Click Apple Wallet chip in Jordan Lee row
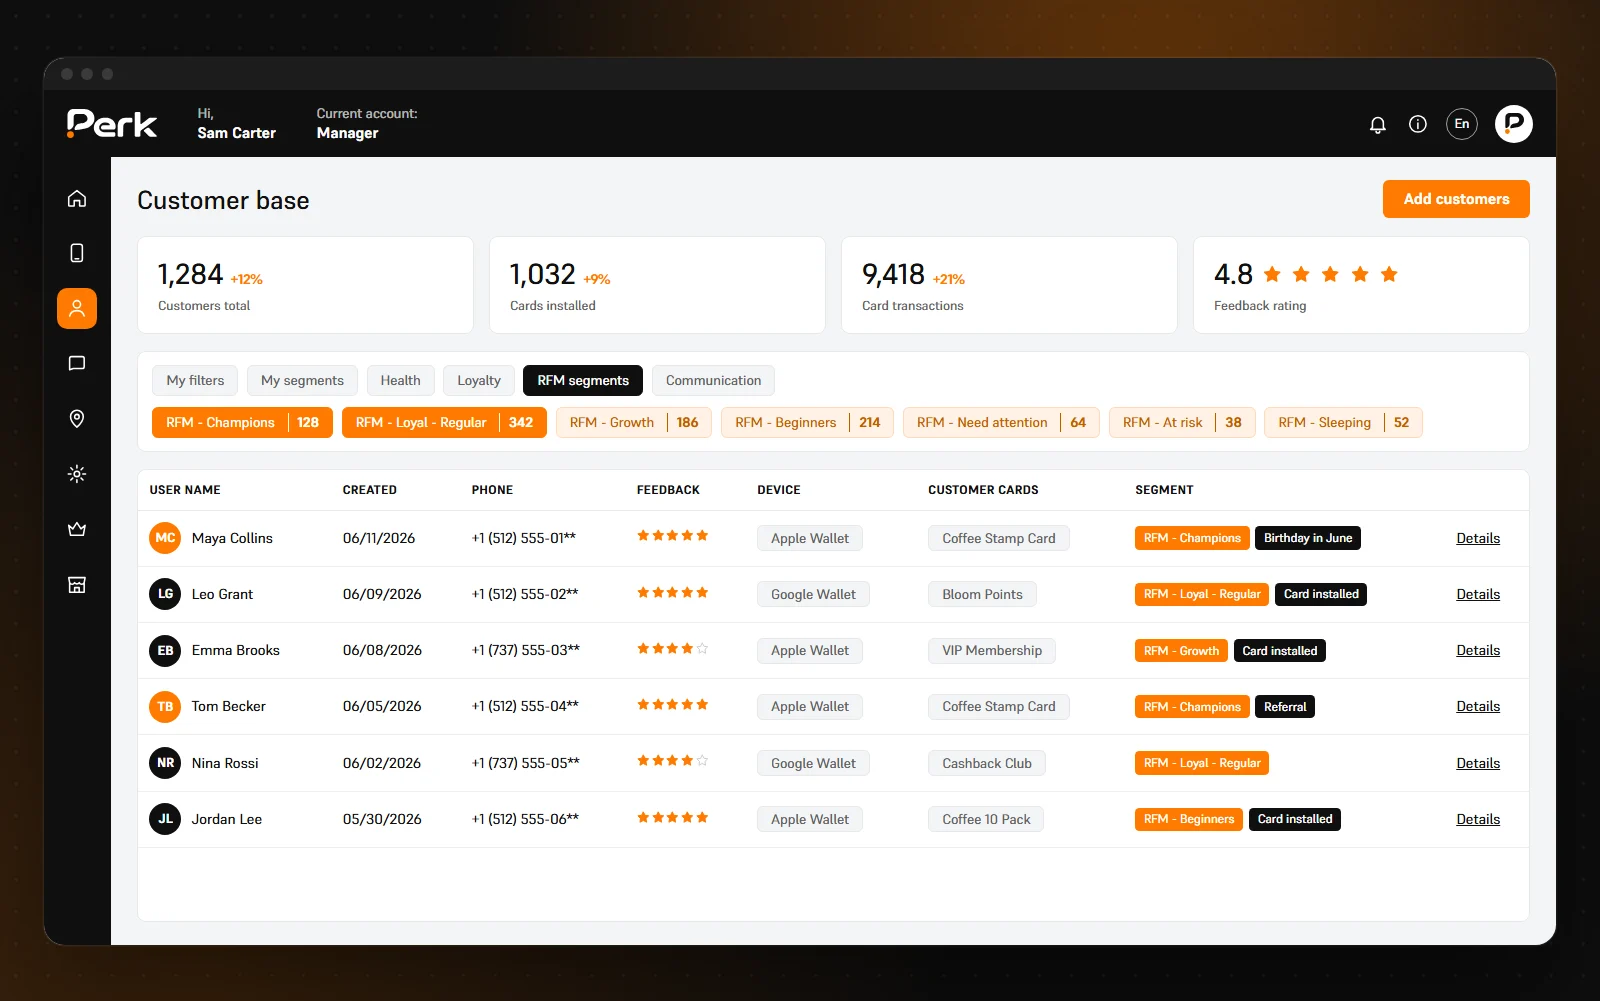The width and height of the screenshot is (1600, 1001). point(810,819)
